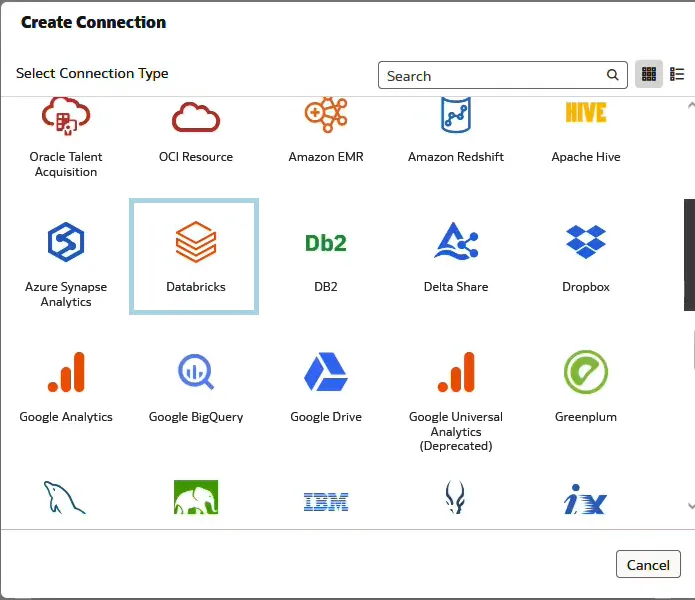This screenshot has height=600, width=695.
Task: Select the Greenplum connection icon
Action: [586, 372]
